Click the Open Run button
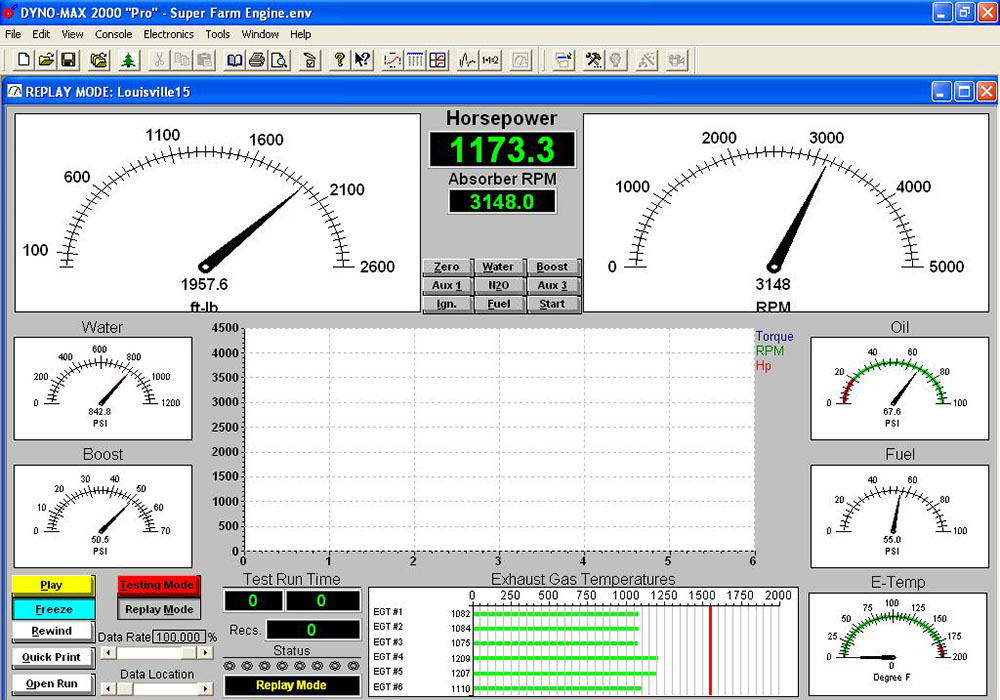 pos(53,683)
